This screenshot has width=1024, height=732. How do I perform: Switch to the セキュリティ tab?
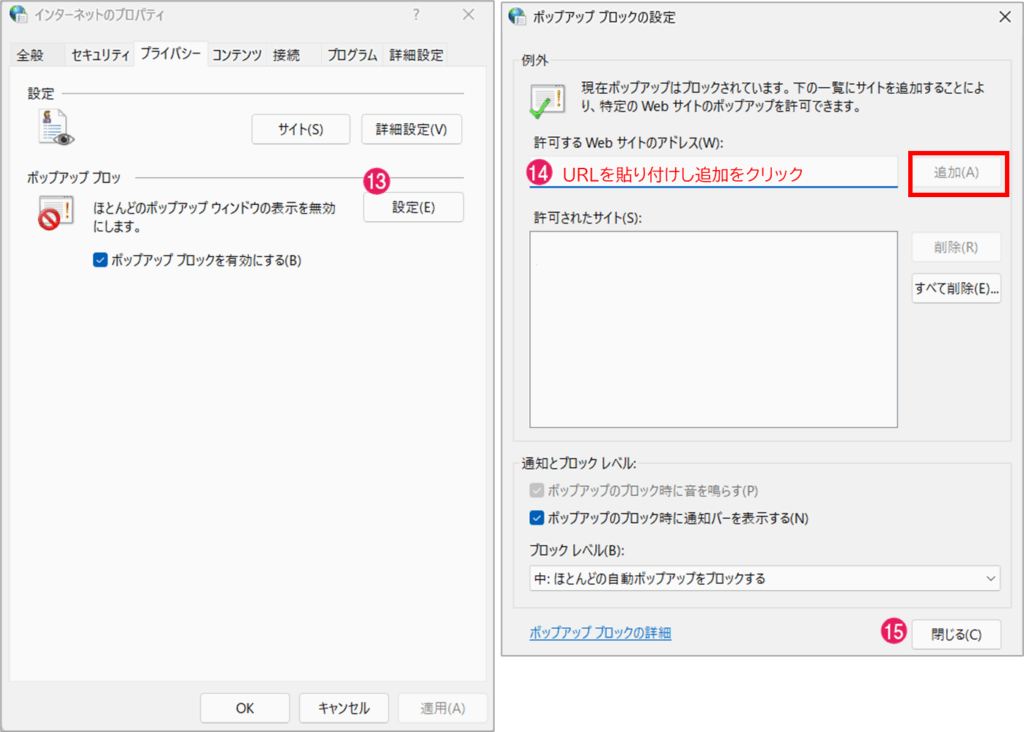pos(100,55)
